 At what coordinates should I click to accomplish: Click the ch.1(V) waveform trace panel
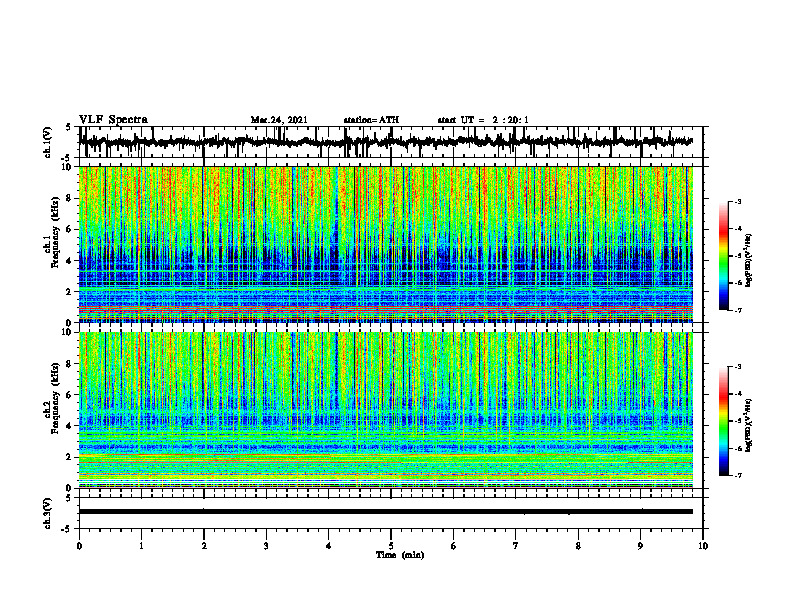click(x=390, y=142)
